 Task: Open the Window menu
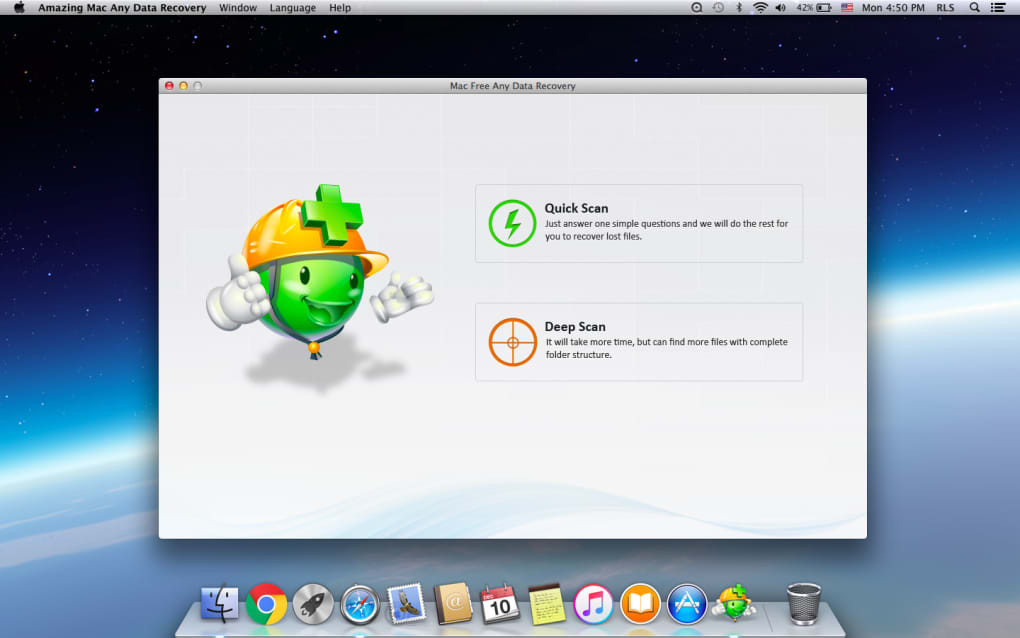pyautogui.click(x=237, y=8)
